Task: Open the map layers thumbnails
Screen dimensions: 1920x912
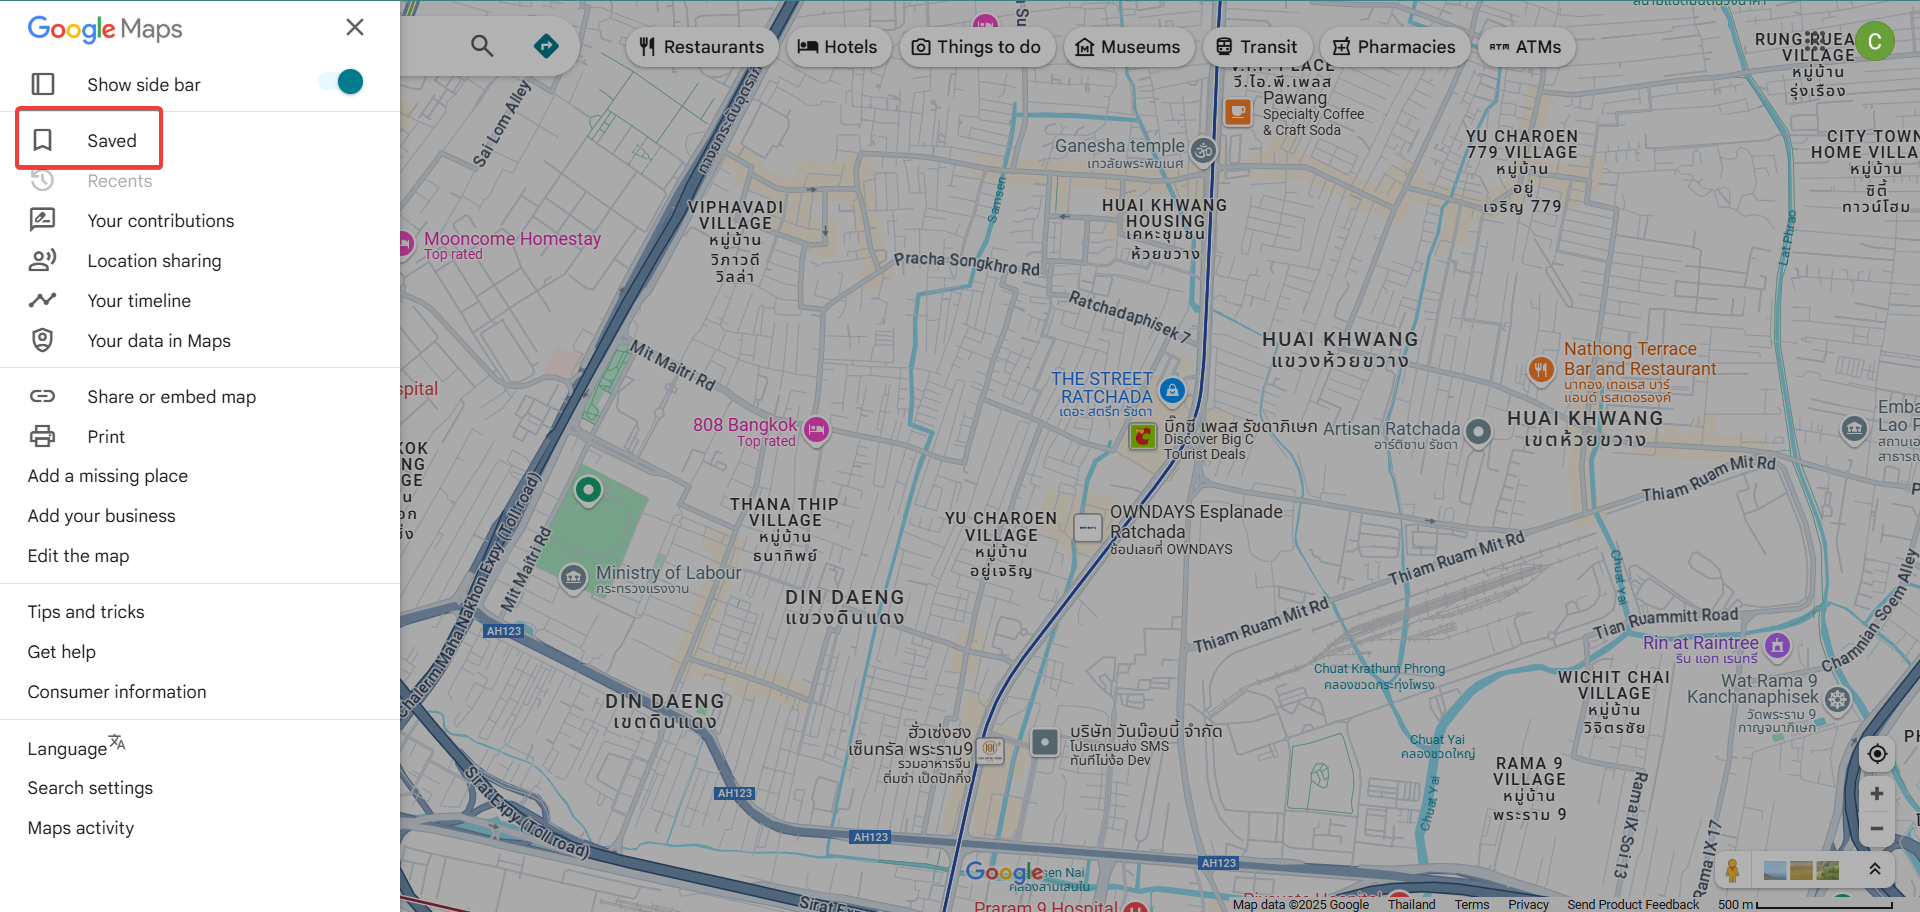Action: 1801,871
